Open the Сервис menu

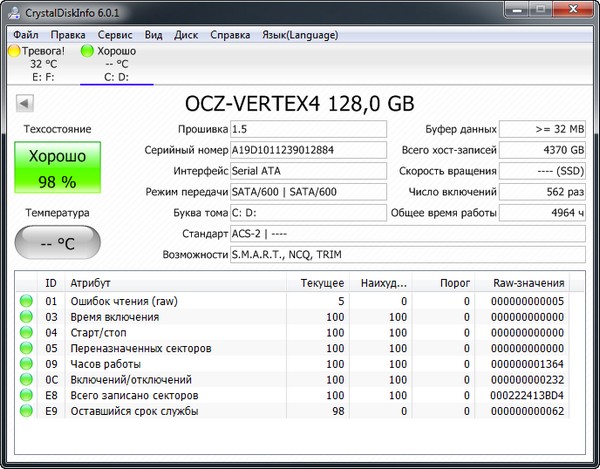tap(115, 34)
